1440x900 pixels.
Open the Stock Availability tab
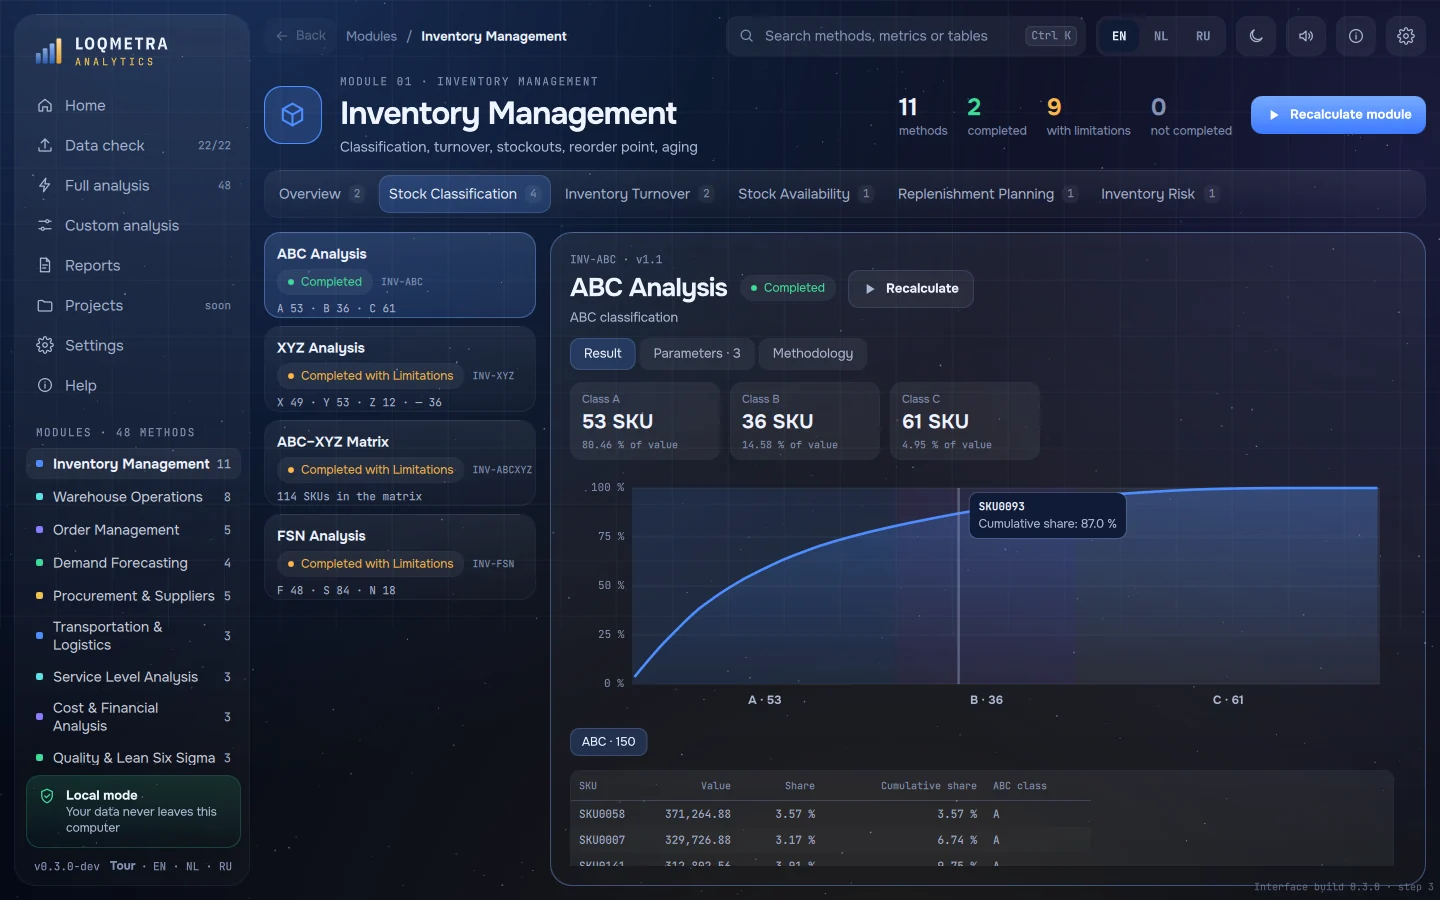[x=805, y=194]
